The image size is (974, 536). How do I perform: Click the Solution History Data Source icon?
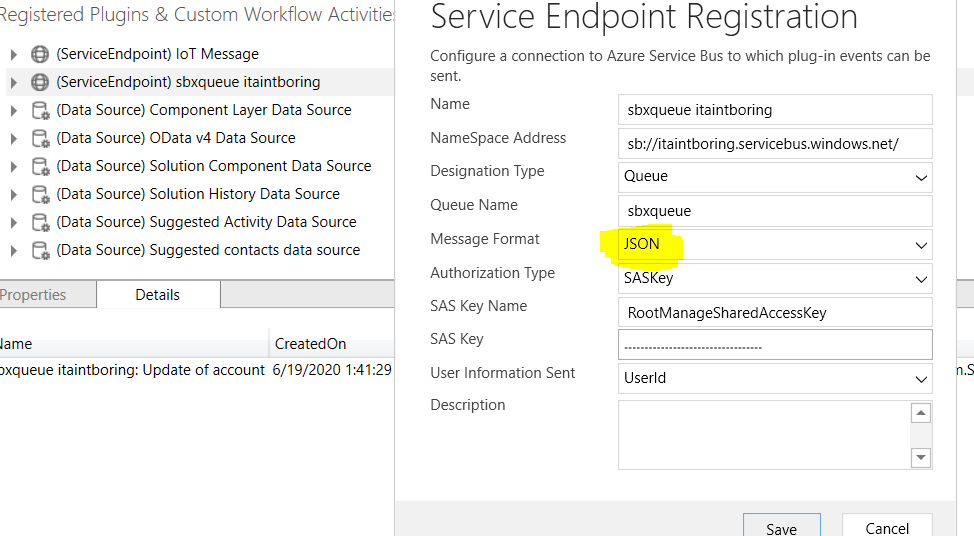tap(40, 194)
